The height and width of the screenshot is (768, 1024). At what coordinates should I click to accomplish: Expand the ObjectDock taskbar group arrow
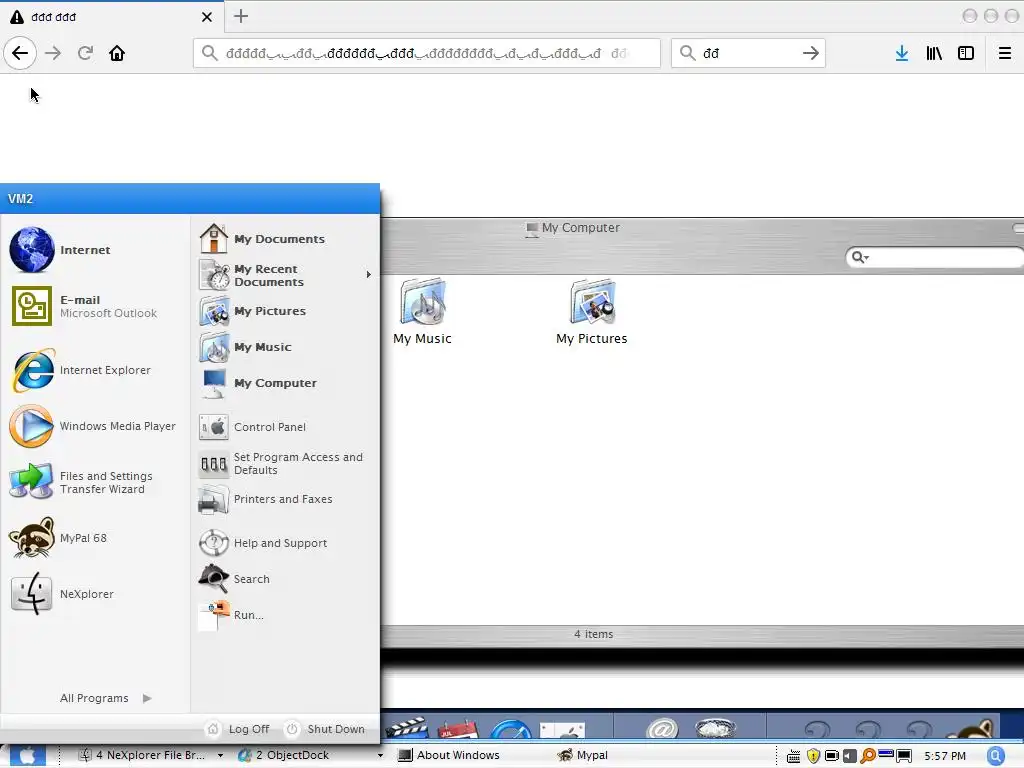point(380,756)
